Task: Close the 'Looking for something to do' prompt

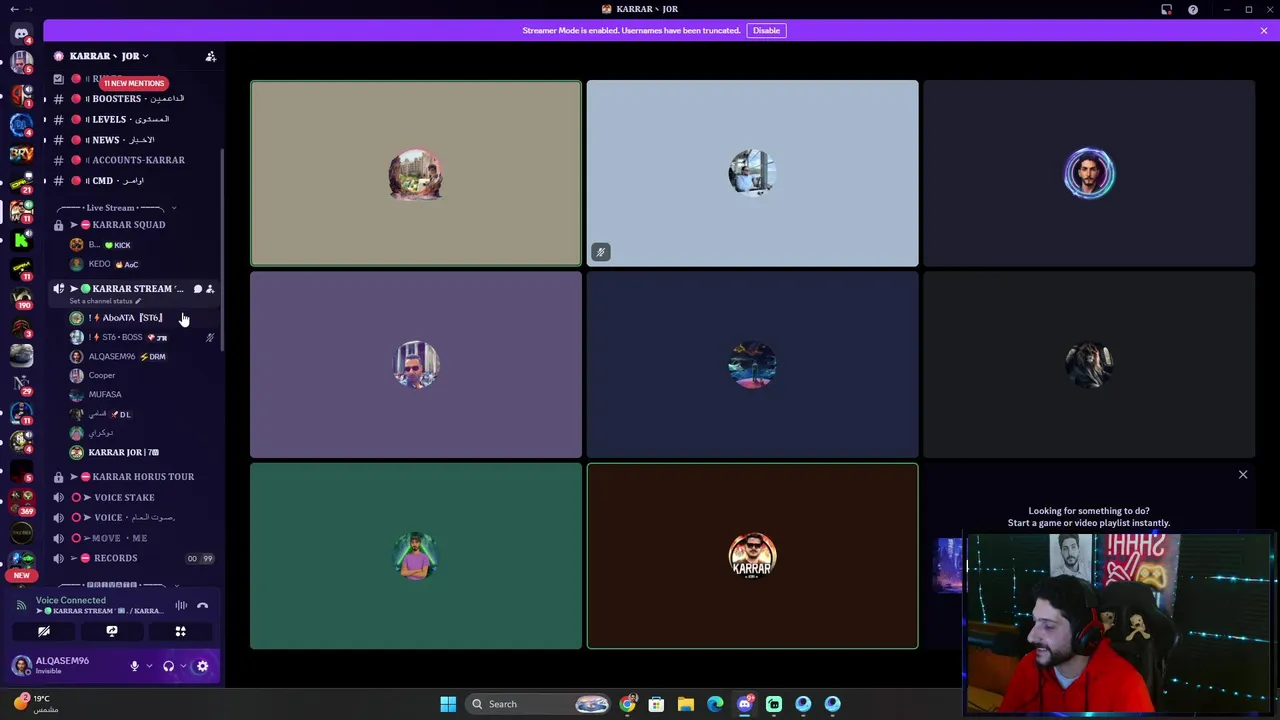Action: [1243, 475]
